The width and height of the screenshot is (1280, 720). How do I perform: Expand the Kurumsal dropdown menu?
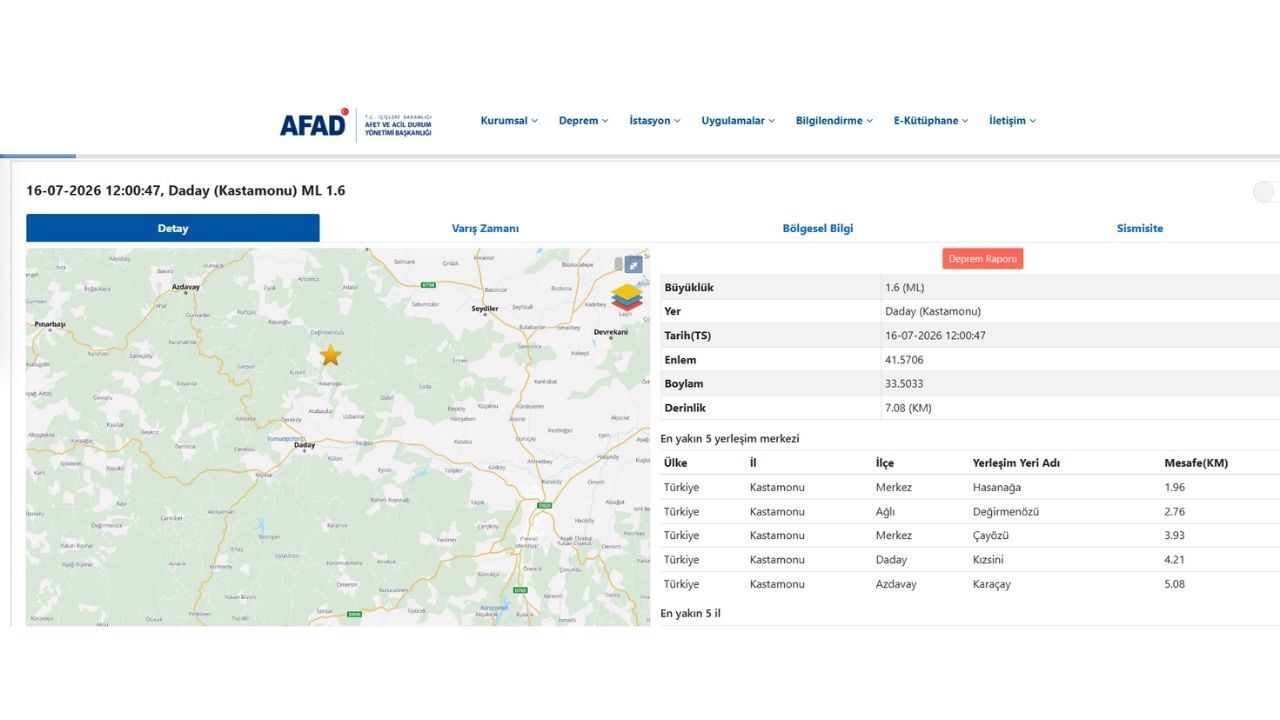(509, 121)
